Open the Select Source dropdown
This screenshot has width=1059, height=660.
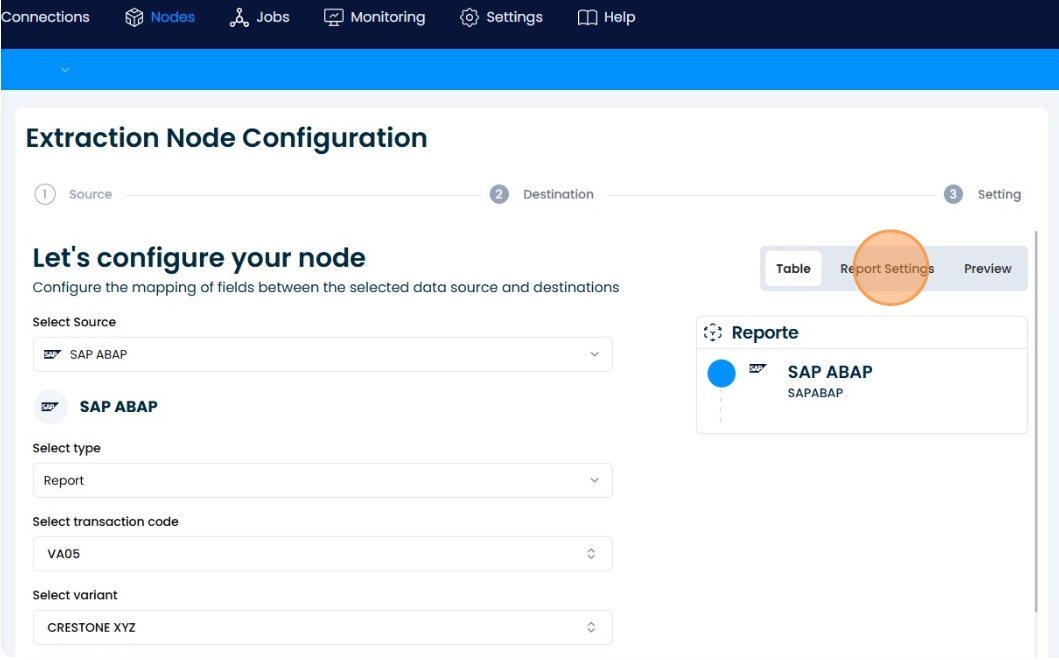point(322,354)
